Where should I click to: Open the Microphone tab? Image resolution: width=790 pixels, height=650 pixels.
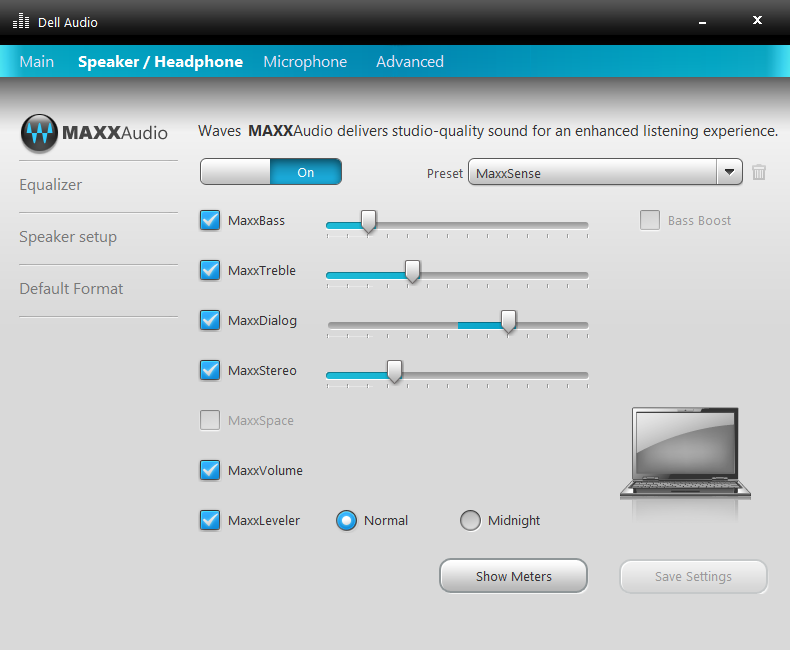click(305, 61)
